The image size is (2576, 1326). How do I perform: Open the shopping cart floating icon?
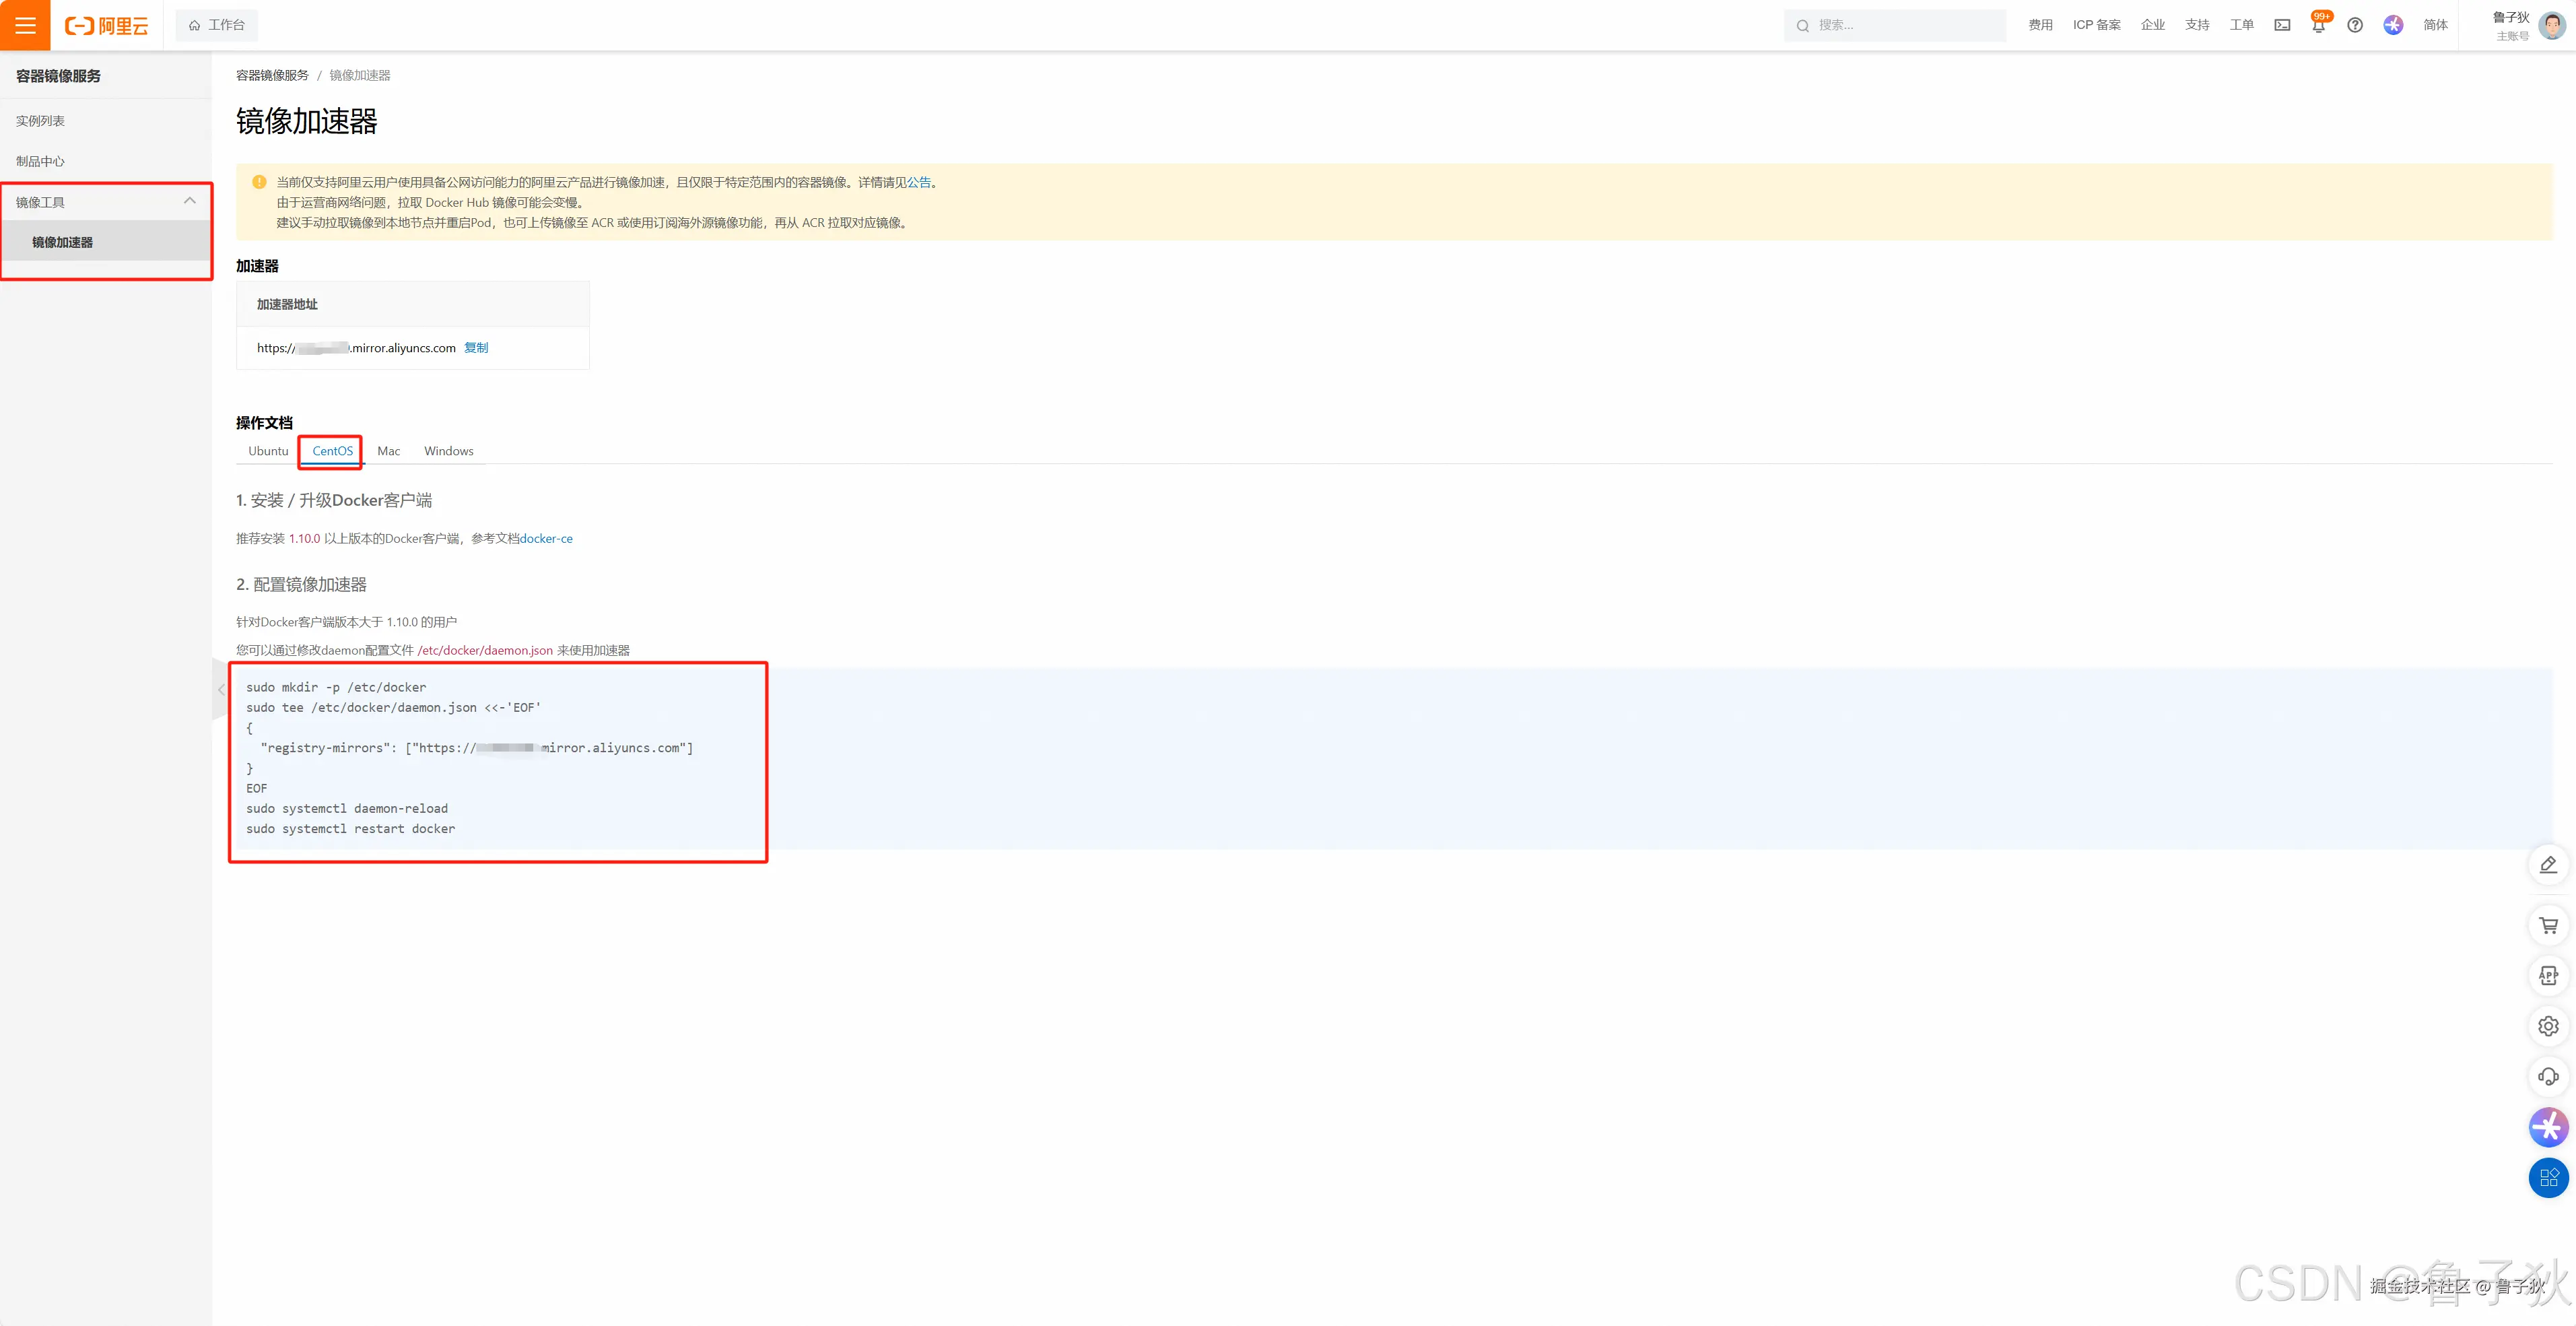pyautogui.click(x=2548, y=925)
